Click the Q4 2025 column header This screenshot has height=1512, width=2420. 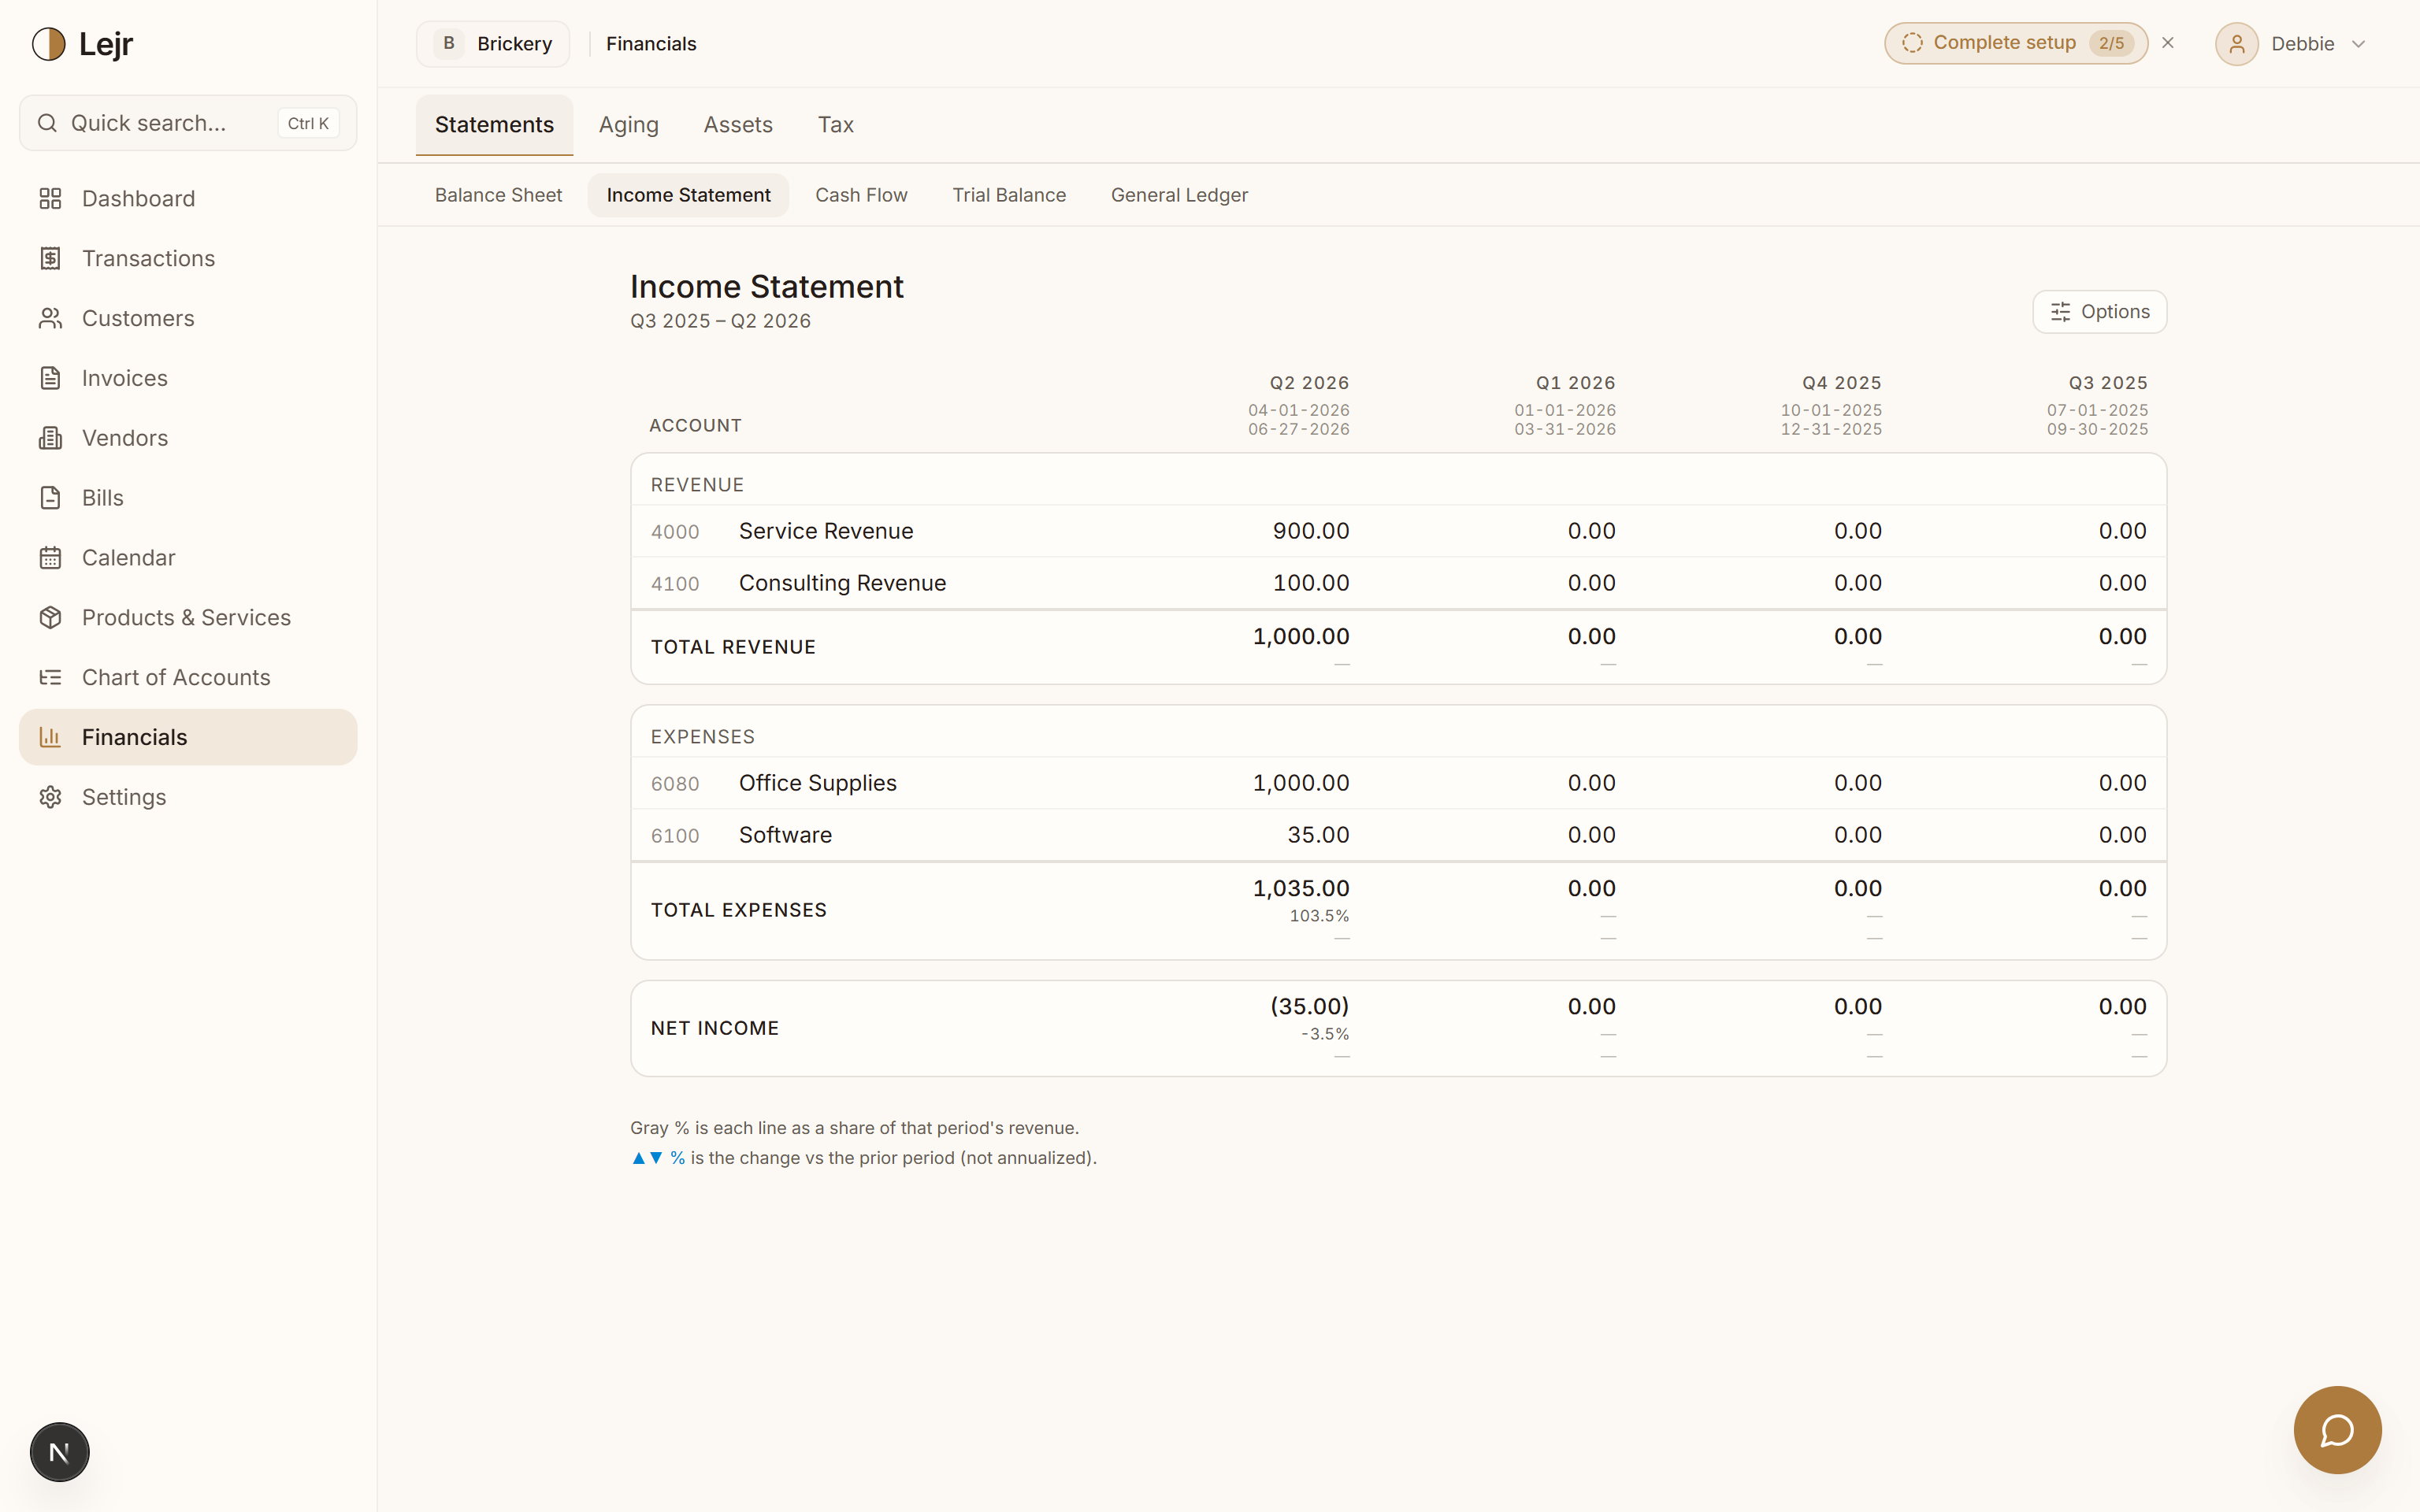[x=1841, y=383]
